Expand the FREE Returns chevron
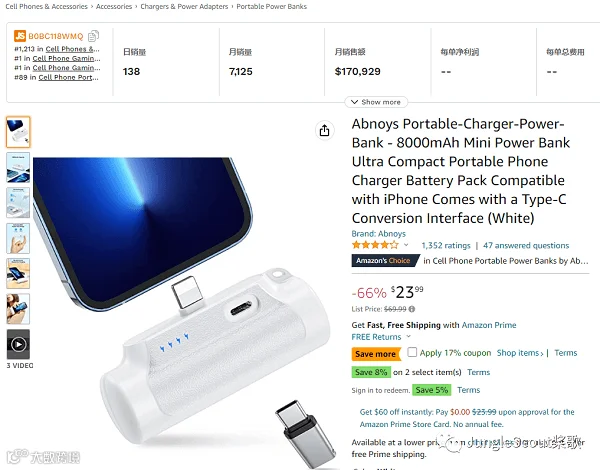The height and width of the screenshot is (470, 600). [x=408, y=336]
